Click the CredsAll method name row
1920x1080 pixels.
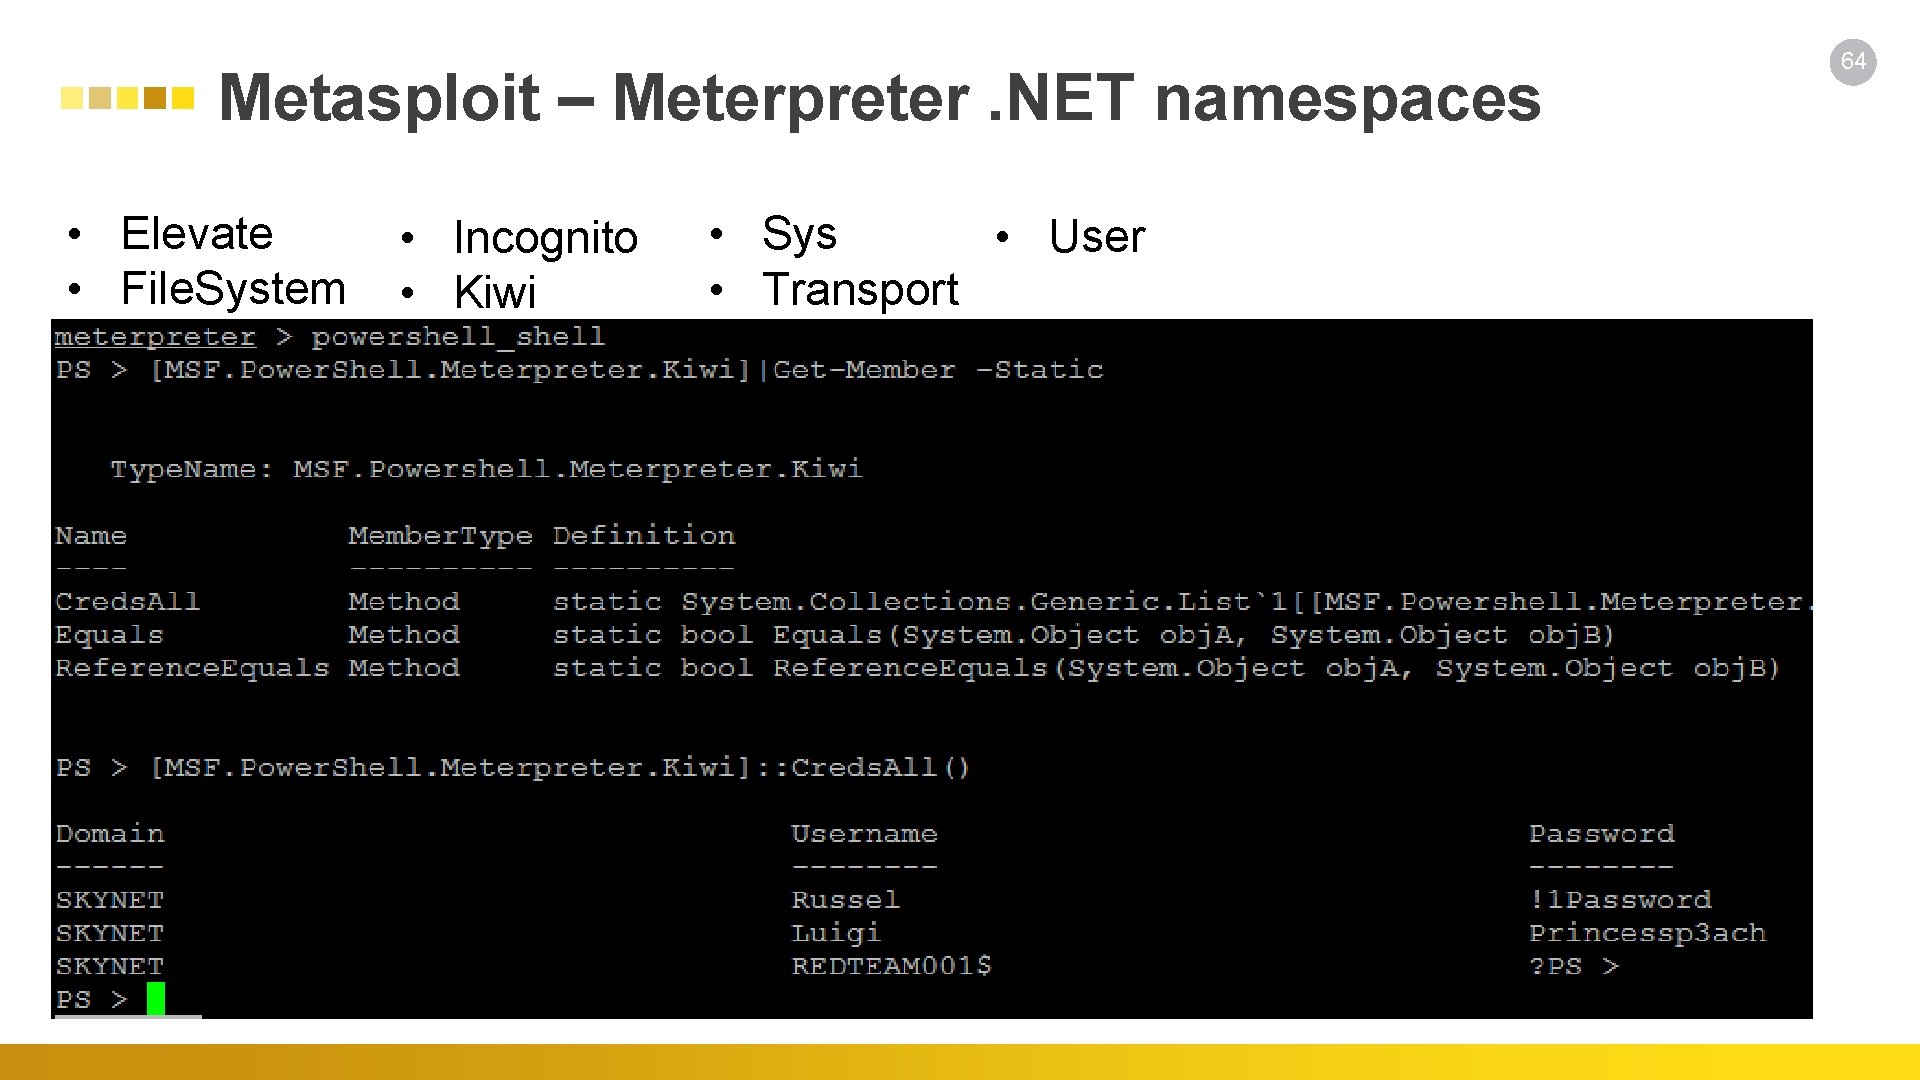coord(128,602)
